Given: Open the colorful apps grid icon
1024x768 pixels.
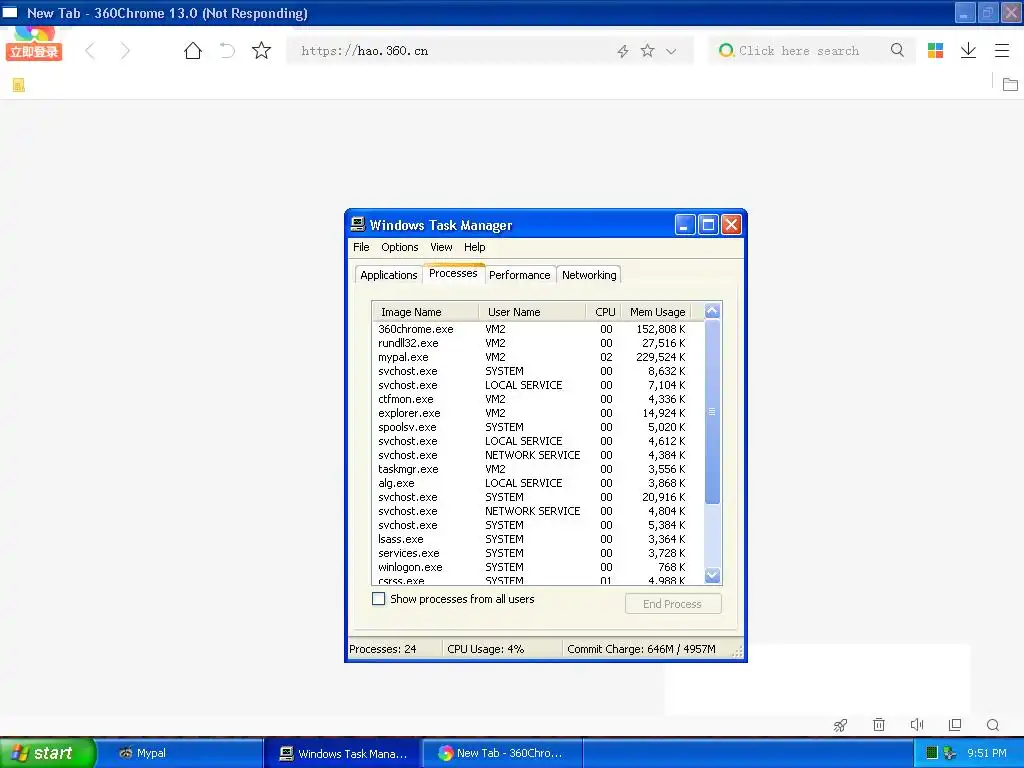Looking at the screenshot, I should pyautogui.click(x=935, y=51).
